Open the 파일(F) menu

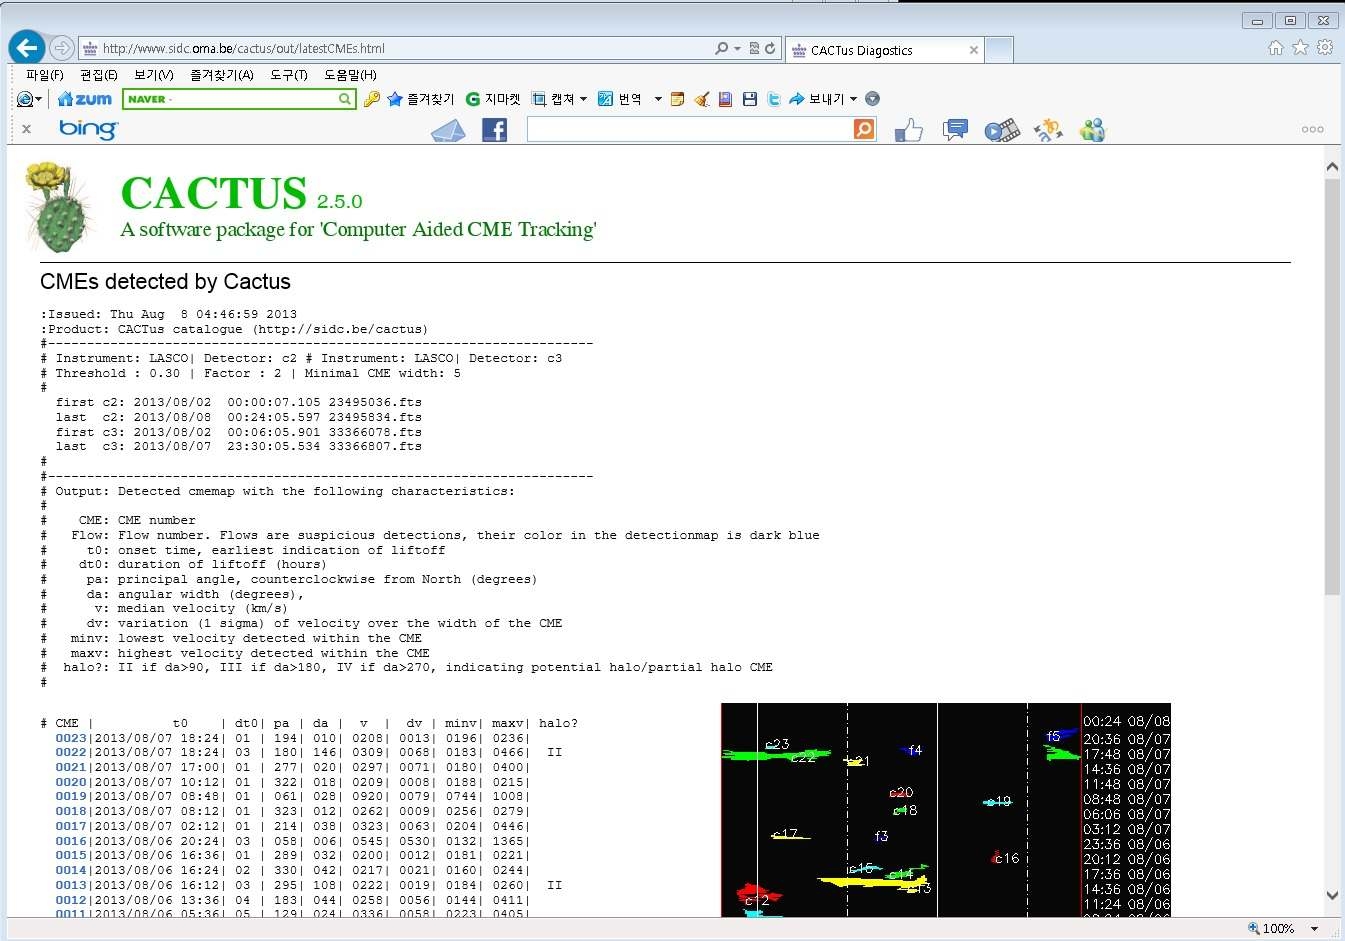pyautogui.click(x=44, y=75)
